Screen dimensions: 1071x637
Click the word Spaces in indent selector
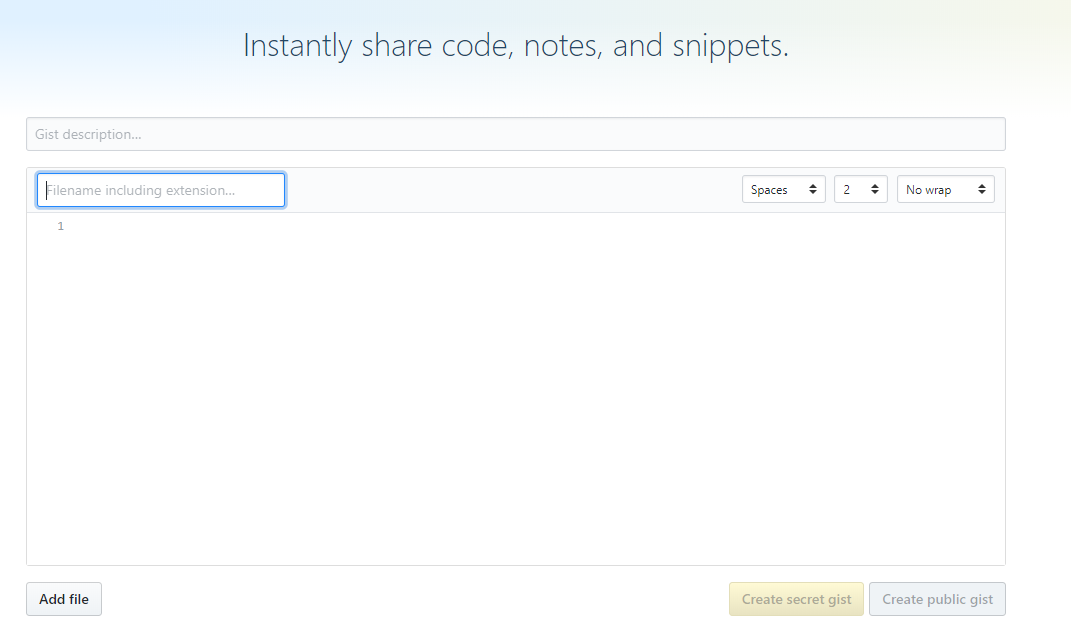pos(769,190)
